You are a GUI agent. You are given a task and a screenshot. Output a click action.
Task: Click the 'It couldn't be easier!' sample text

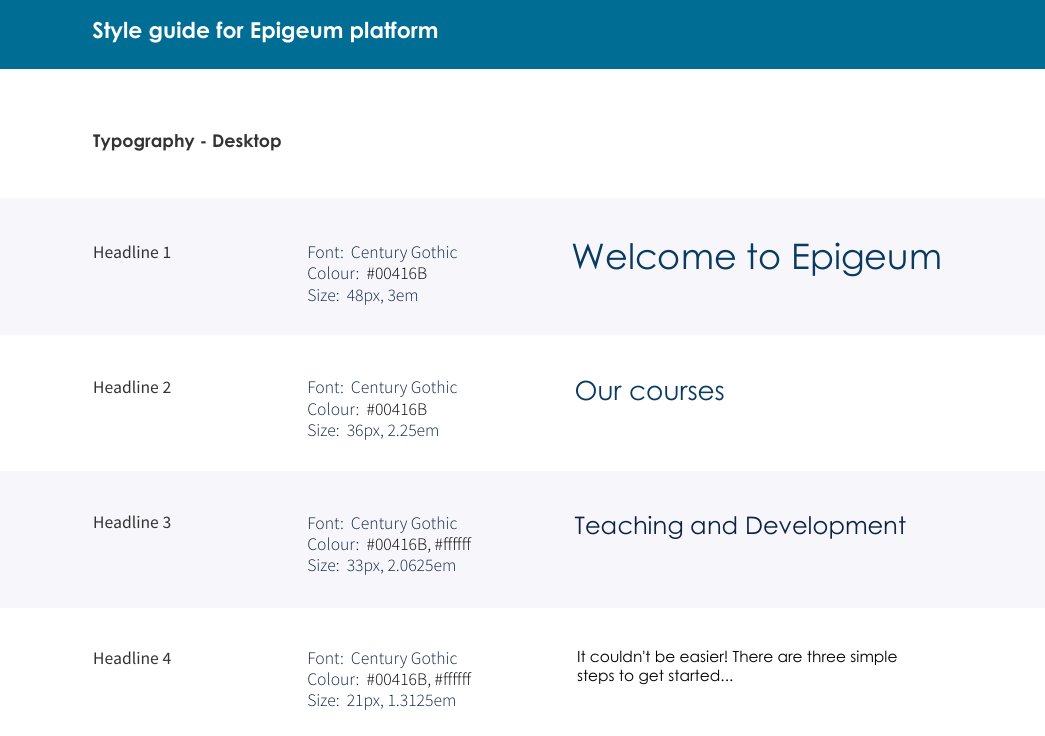(x=736, y=666)
